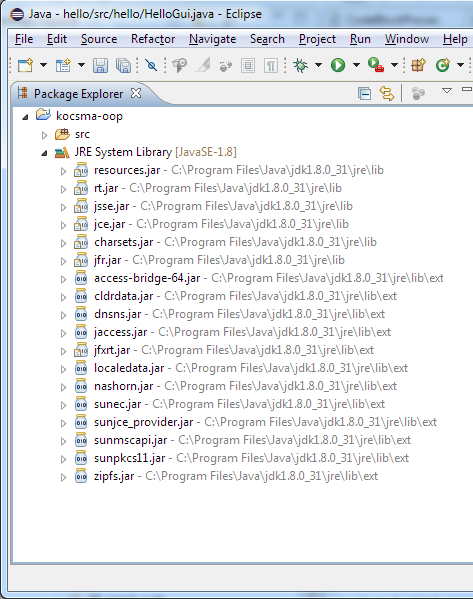473x599 pixels.
Task: Toggle Show Whitespace Characters pilcrow icon
Action: 271,66
